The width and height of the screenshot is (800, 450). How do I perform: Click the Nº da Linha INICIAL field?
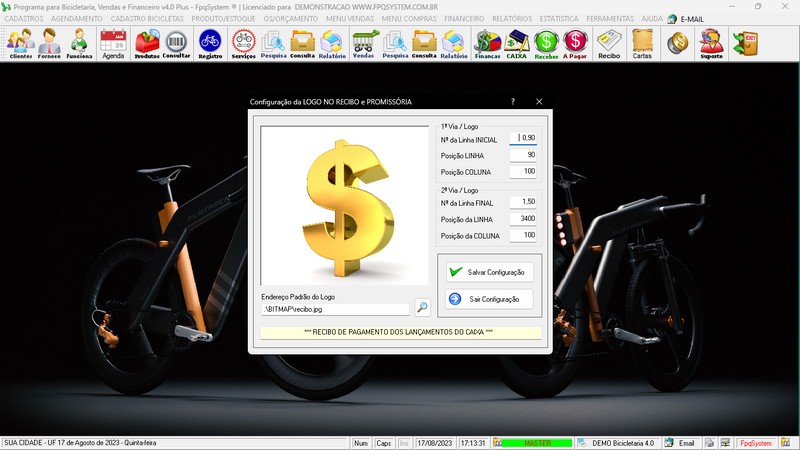(x=523, y=138)
